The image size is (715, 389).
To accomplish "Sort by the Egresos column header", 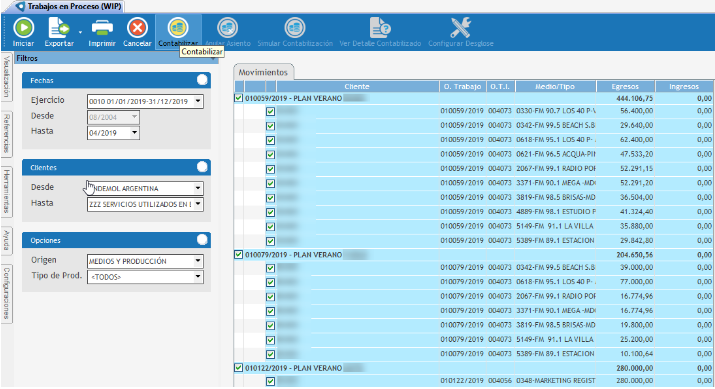I will (x=625, y=86).
